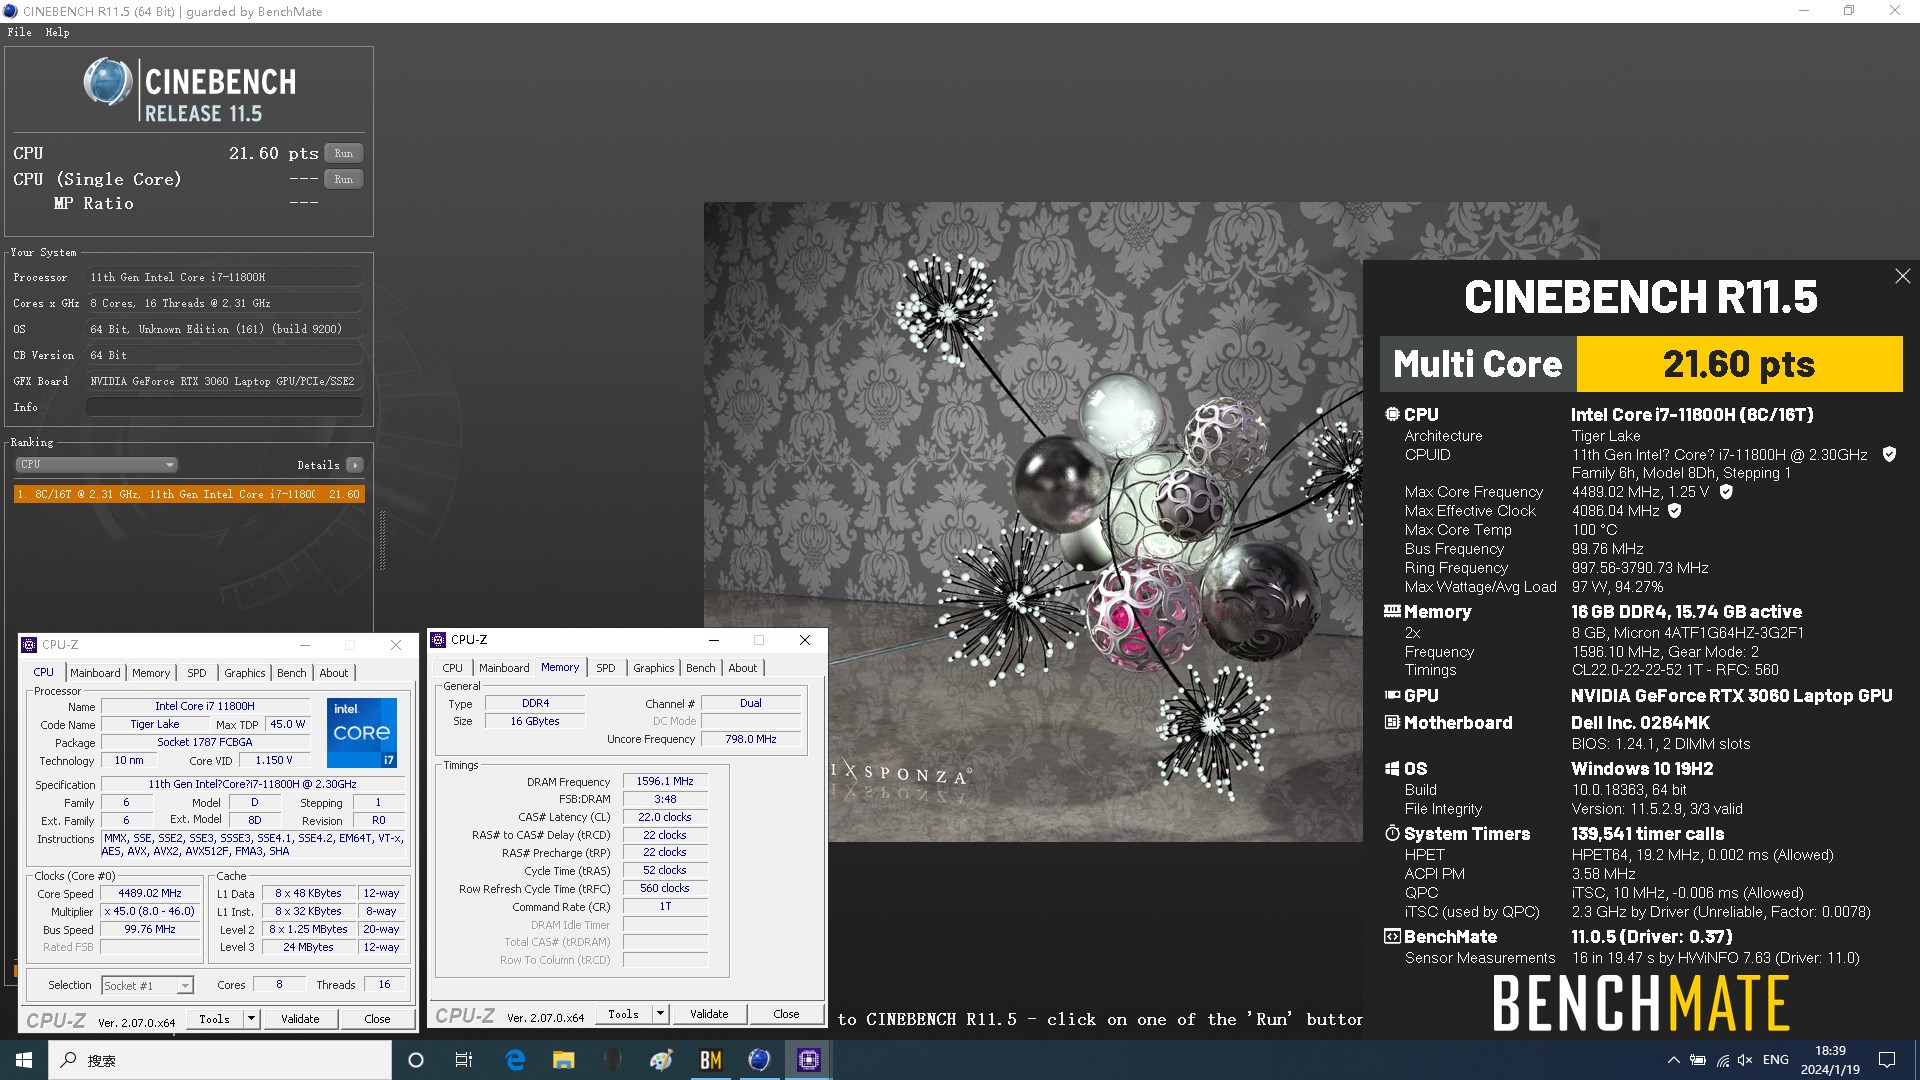The width and height of the screenshot is (1920, 1080).
Task: Show hidden system tray icons
Action: click(x=1673, y=1060)
